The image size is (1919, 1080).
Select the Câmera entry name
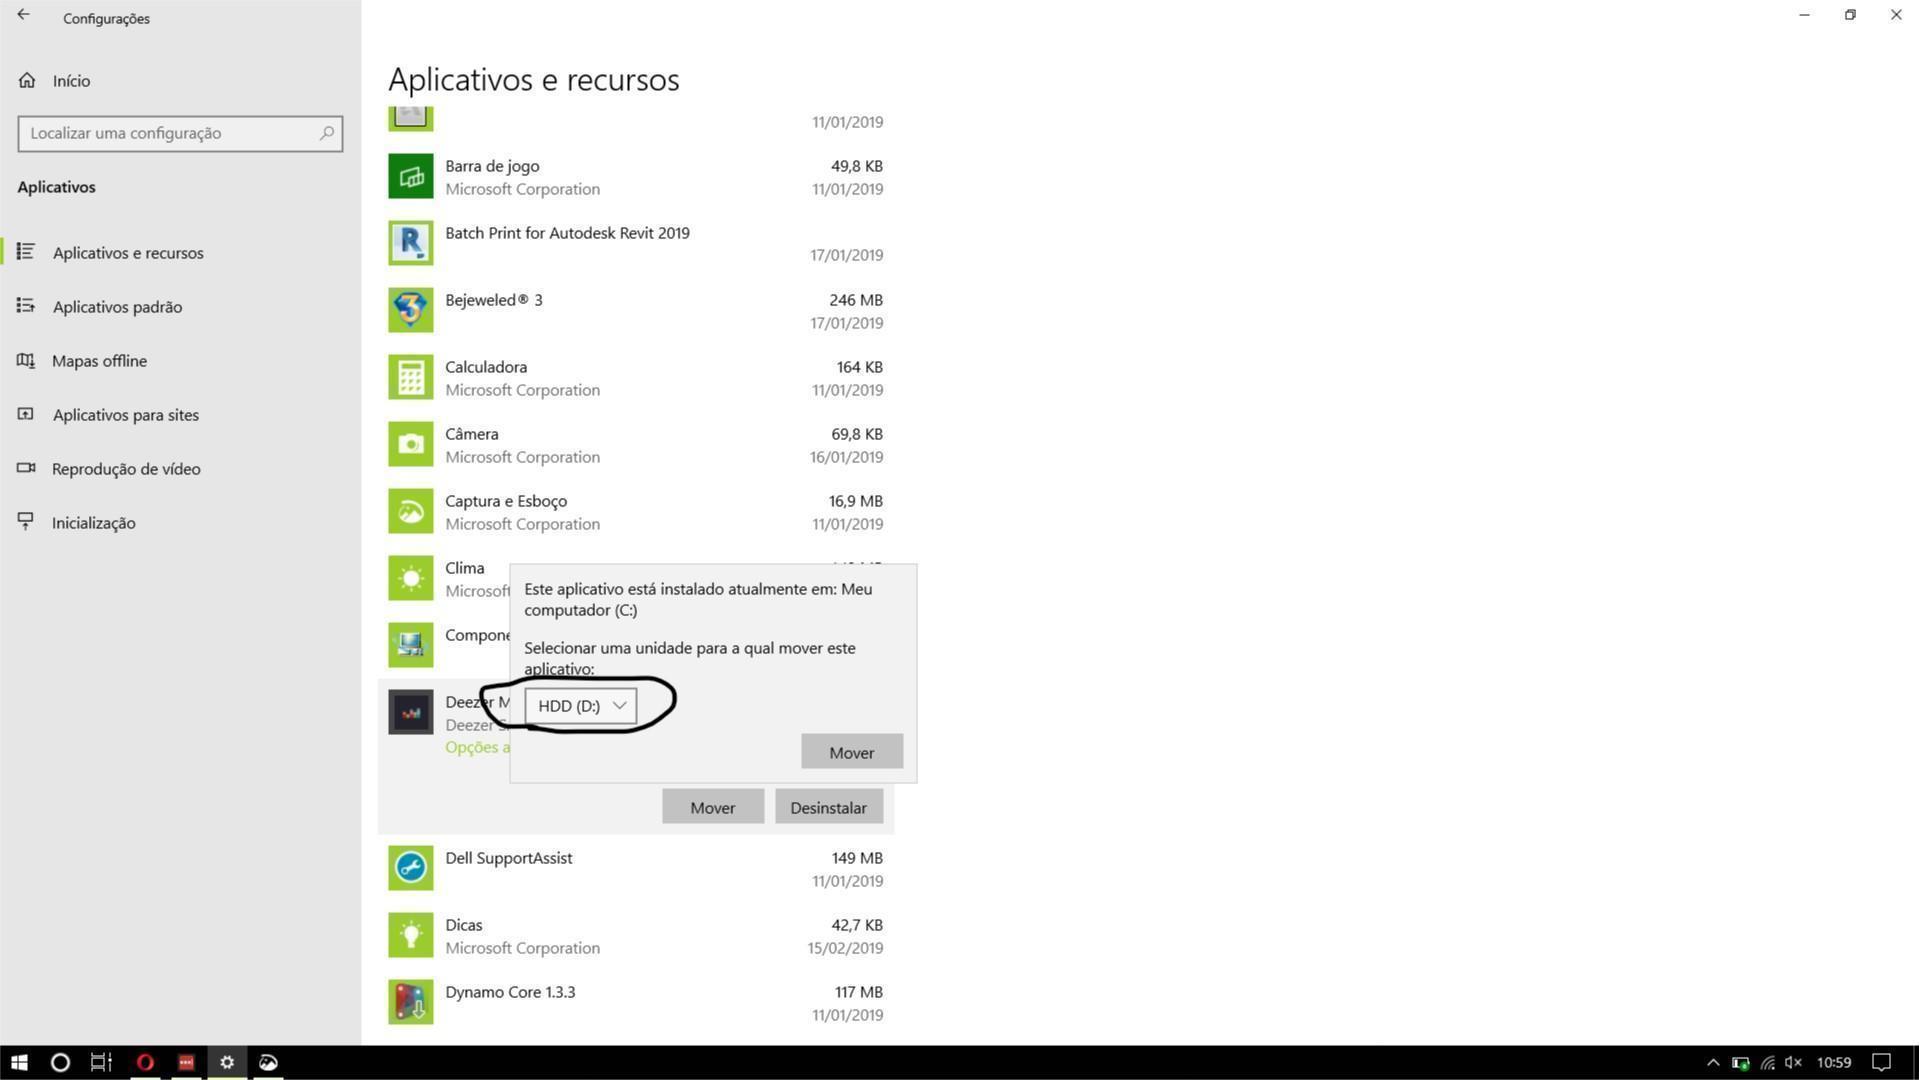click(x=472, y=434)
